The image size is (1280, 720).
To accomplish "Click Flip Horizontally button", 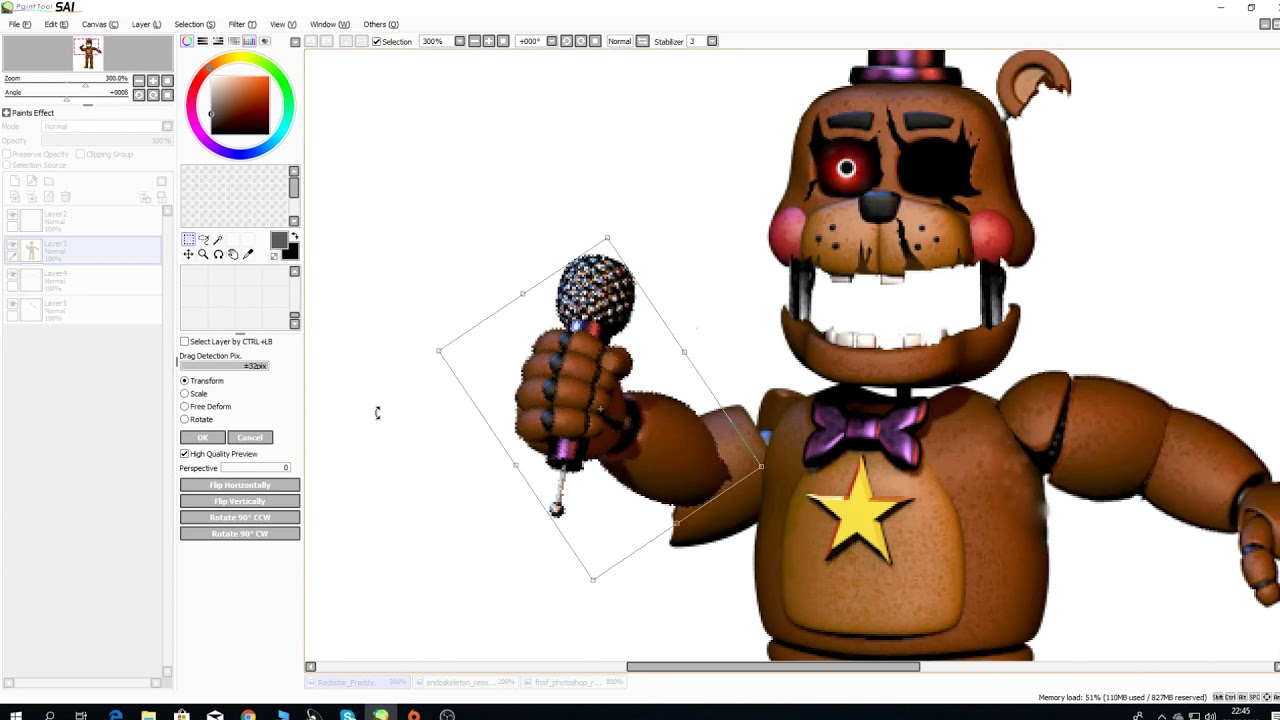I will tap(240, 485).
